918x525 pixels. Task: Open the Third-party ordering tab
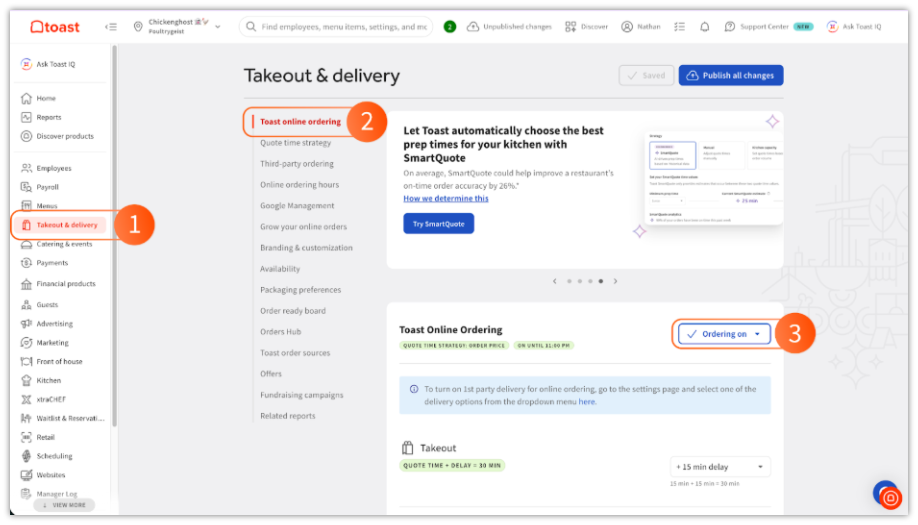(x=296, y=164)
